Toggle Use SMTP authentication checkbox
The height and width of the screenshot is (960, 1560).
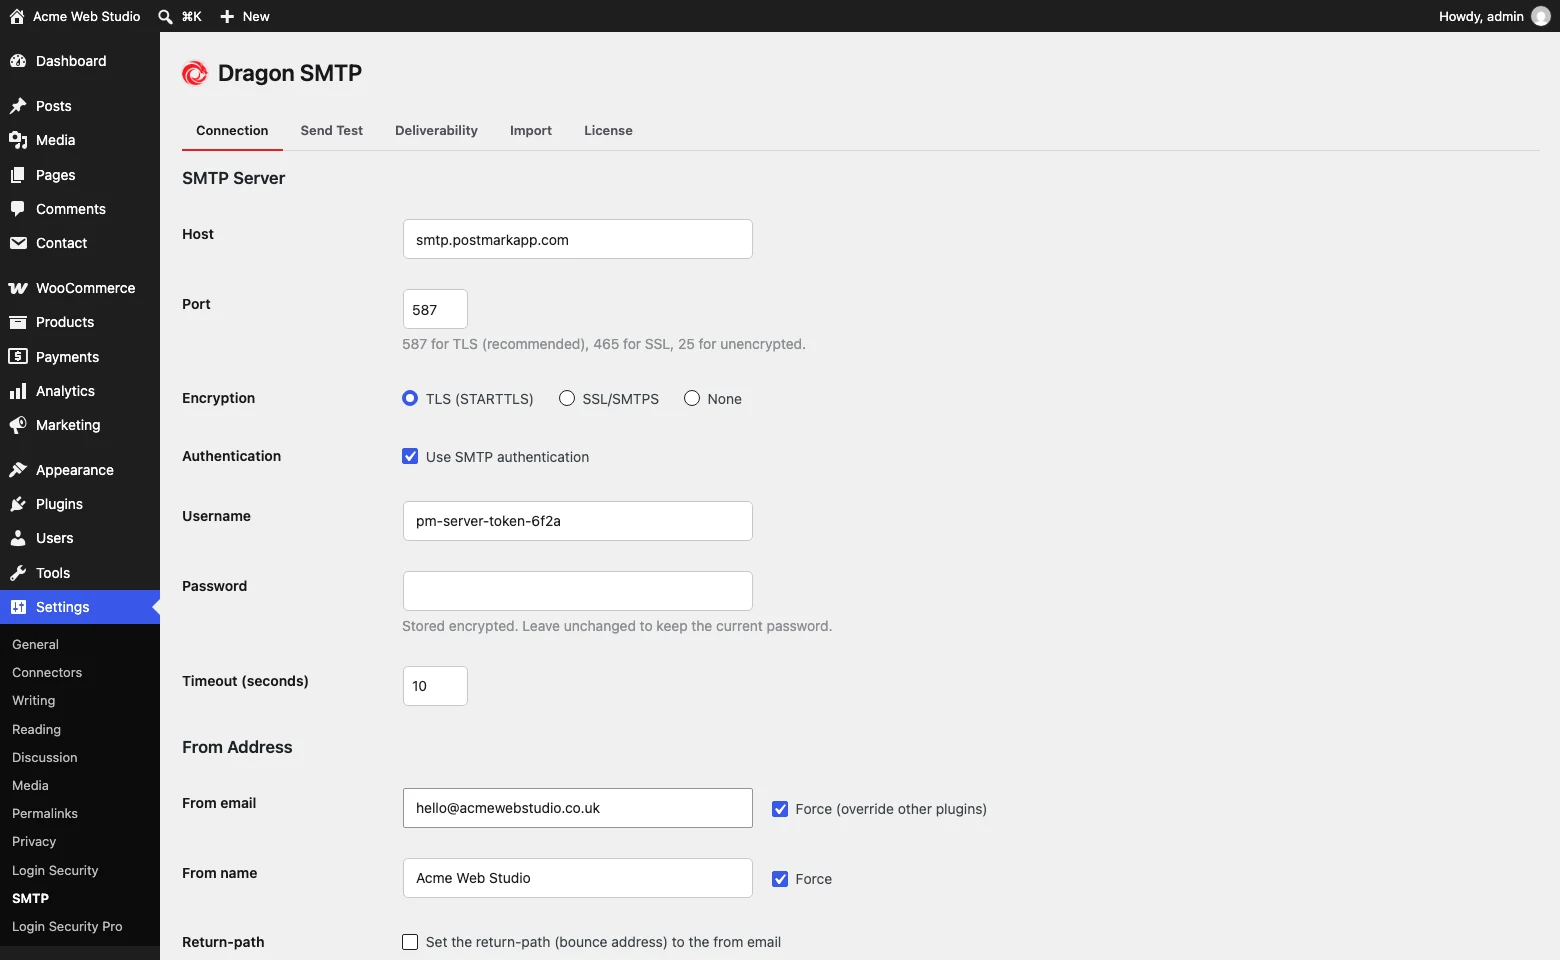(x=410, y=456)
